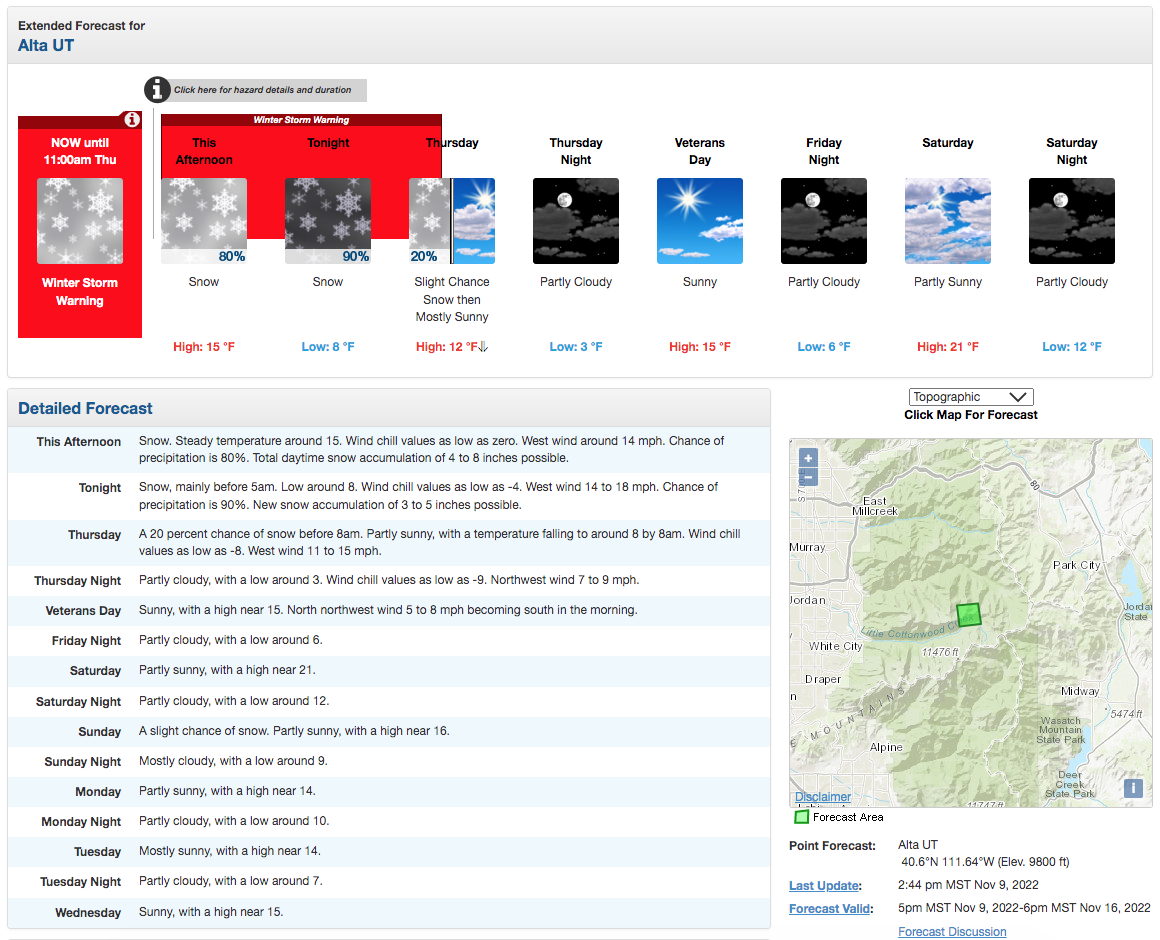This screenshot has width=1160, height=940.
Task: Click the 'Thursday Night' detailed forecast row label
Action: click(x=78, y=581)
